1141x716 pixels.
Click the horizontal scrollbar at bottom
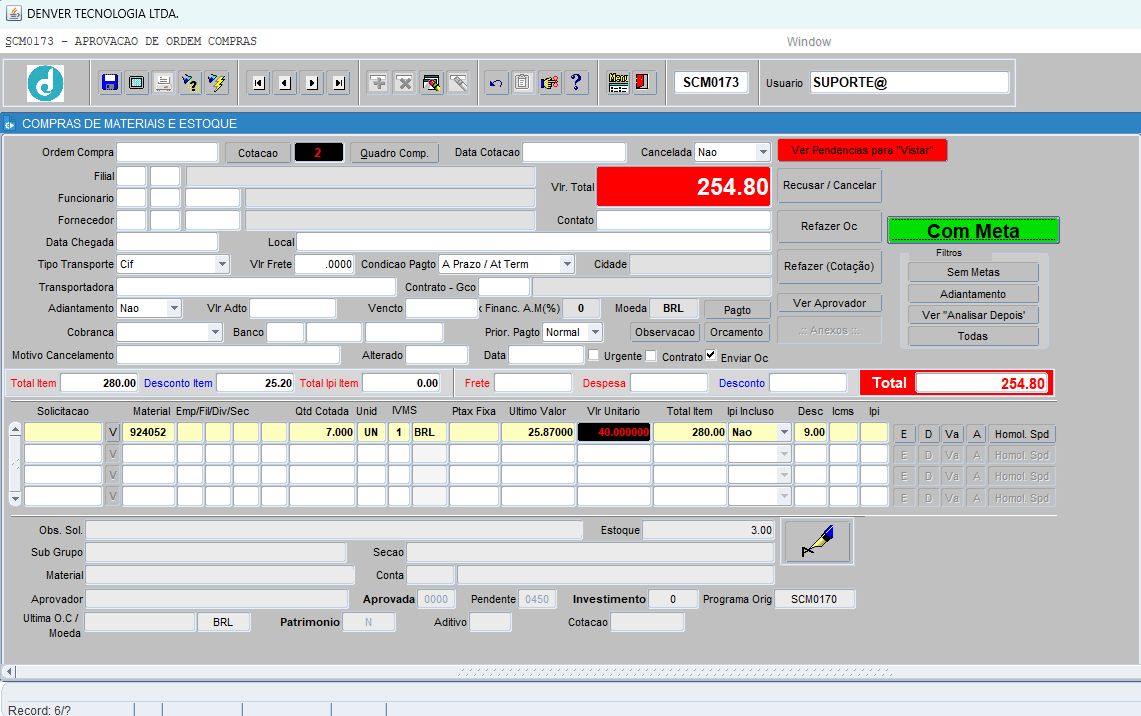pos(570,672)
